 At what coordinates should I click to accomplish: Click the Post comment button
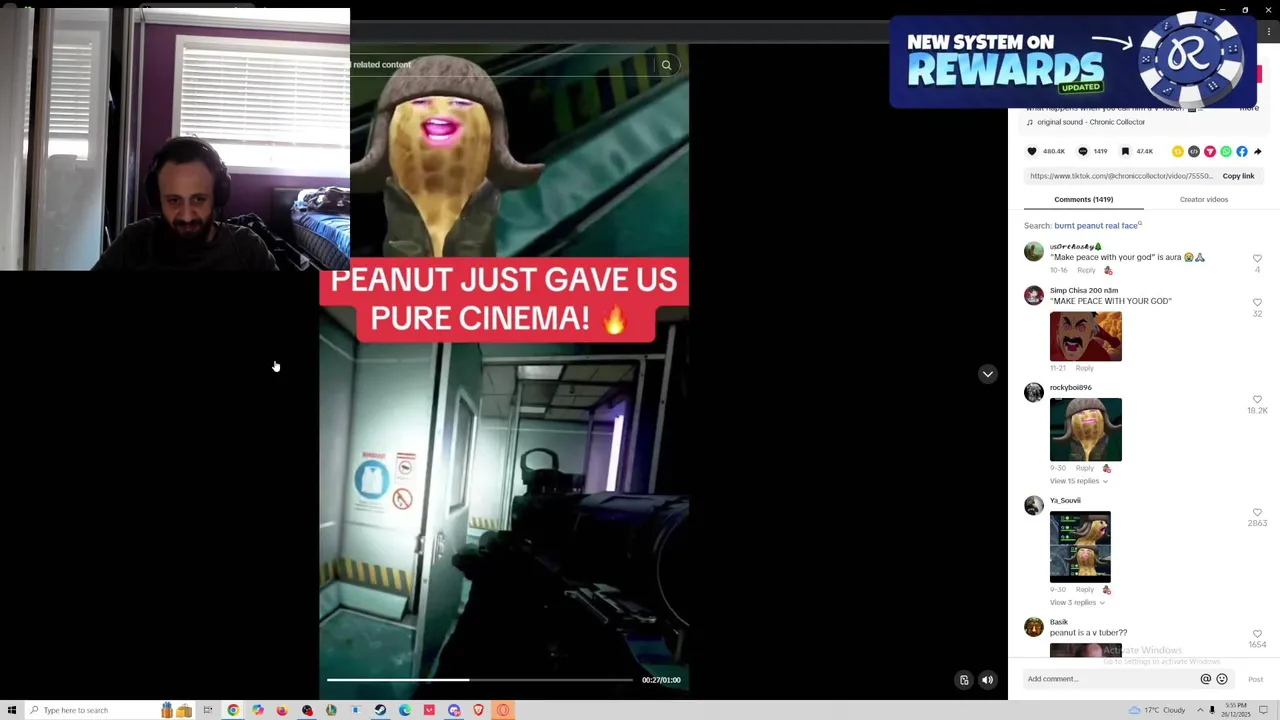(1255, 680)
